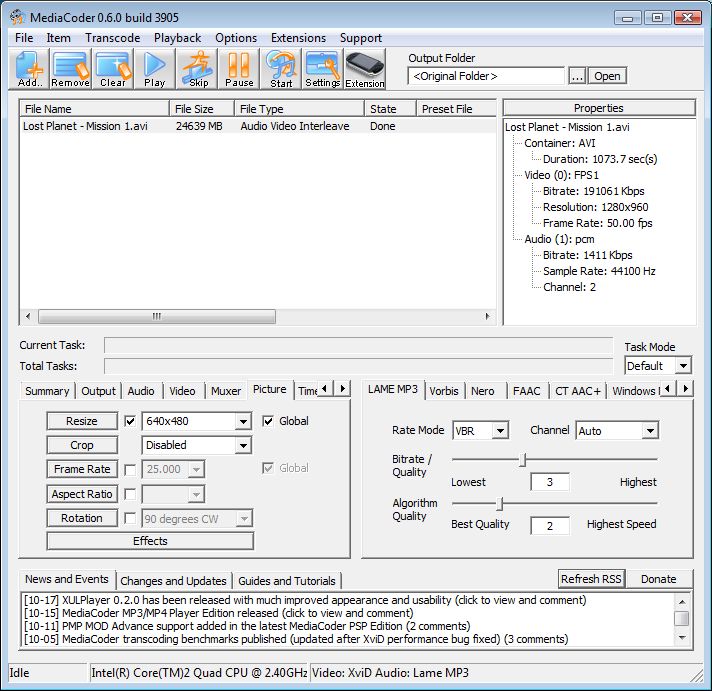Click the Output Folder path field
Screen dimensions: 712x691
click(x=486, y=76)
